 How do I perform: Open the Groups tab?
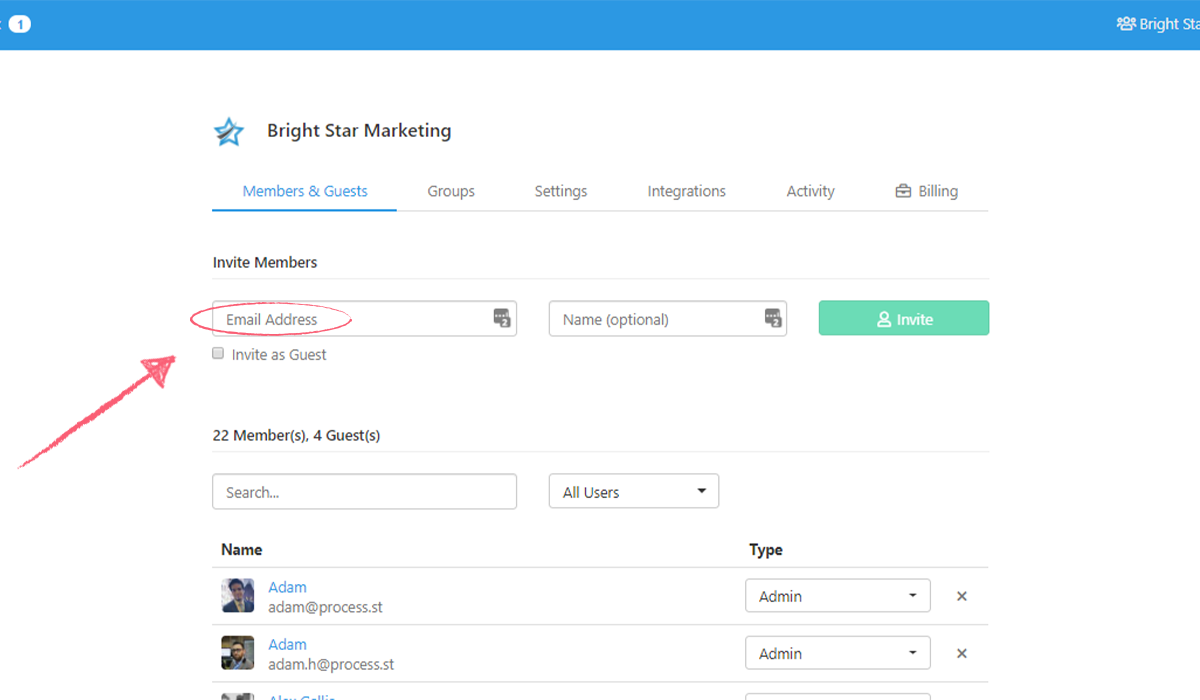[x=451, y=191]
